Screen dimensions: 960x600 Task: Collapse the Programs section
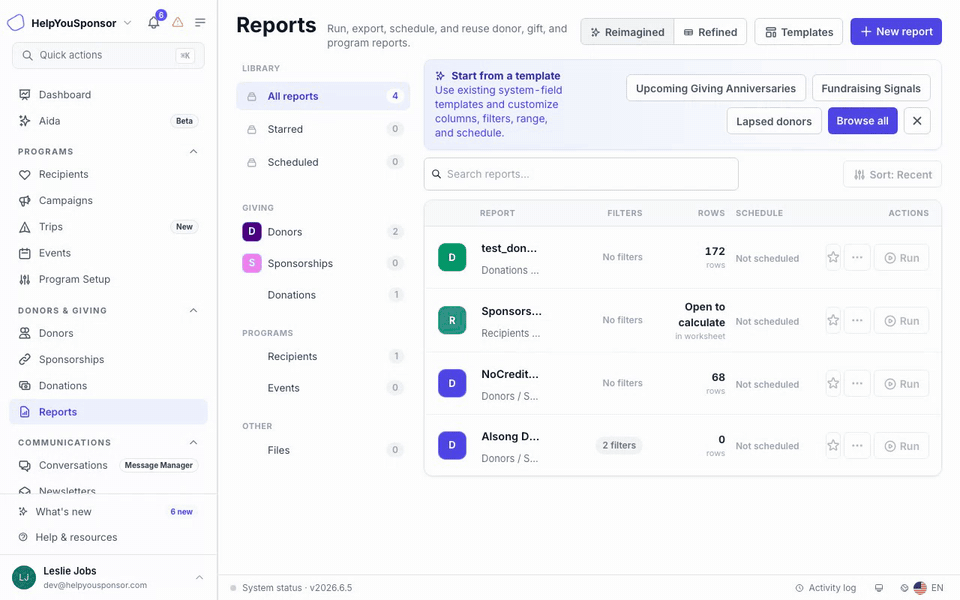(x=193, y=151)
